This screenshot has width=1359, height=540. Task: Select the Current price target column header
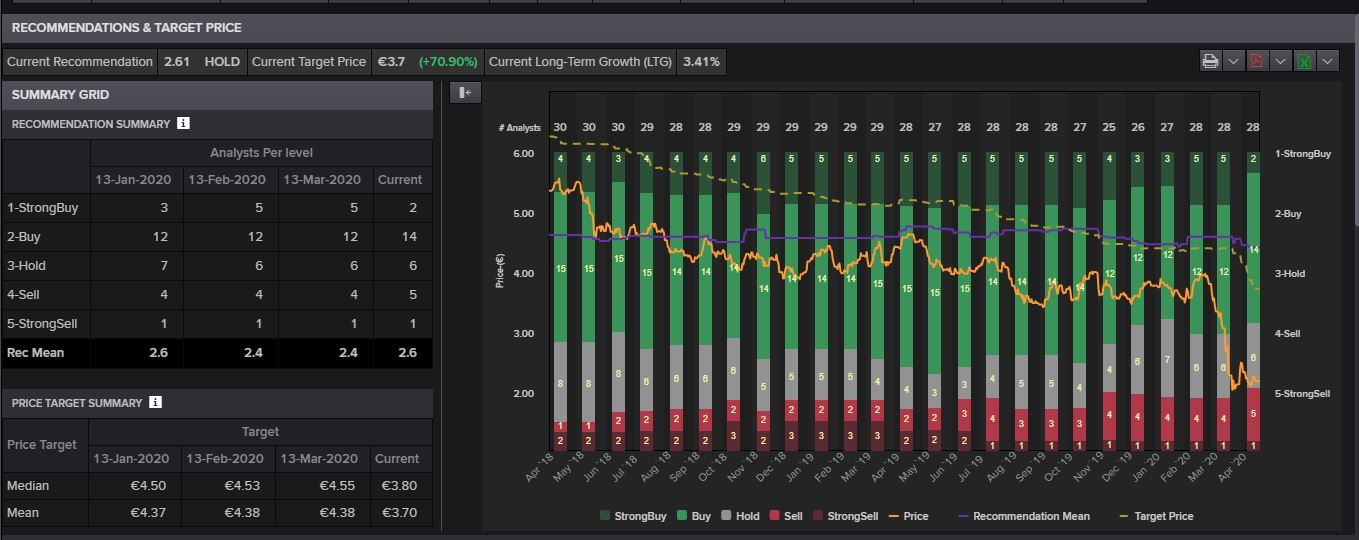397,459
